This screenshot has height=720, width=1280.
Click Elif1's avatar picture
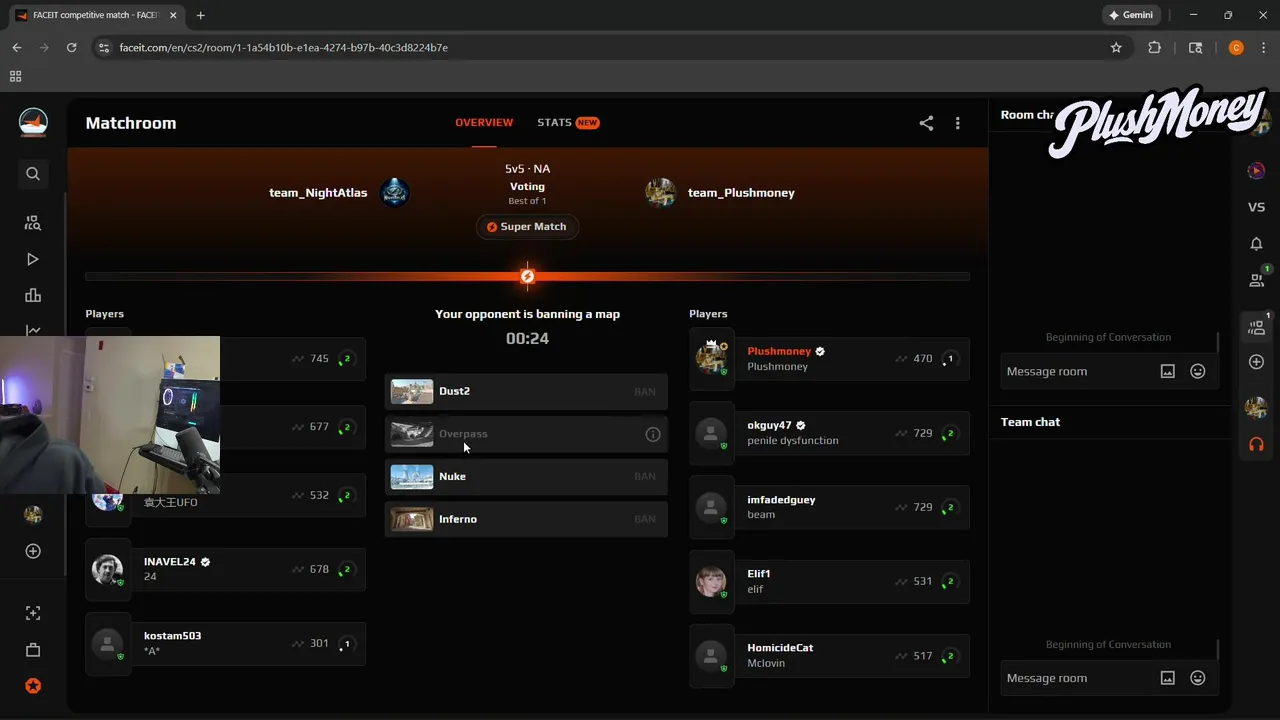tap(711, 582)
